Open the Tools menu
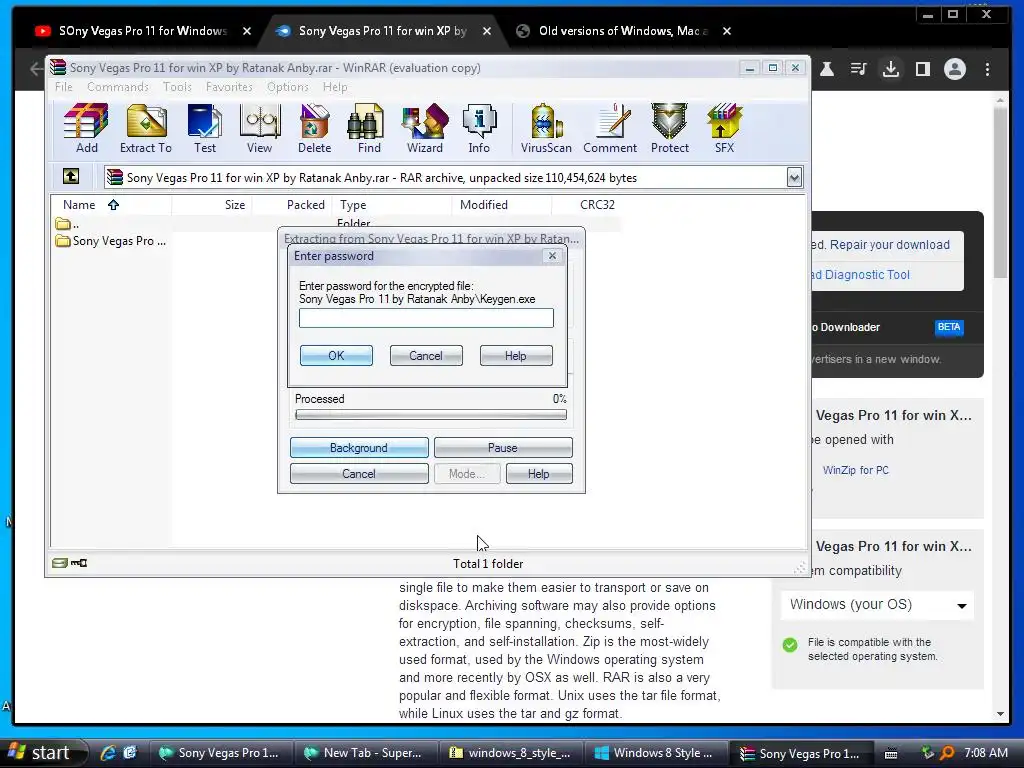Image resolution: width=1024 pixels, height=768 pixels. (x=177, y=87)
